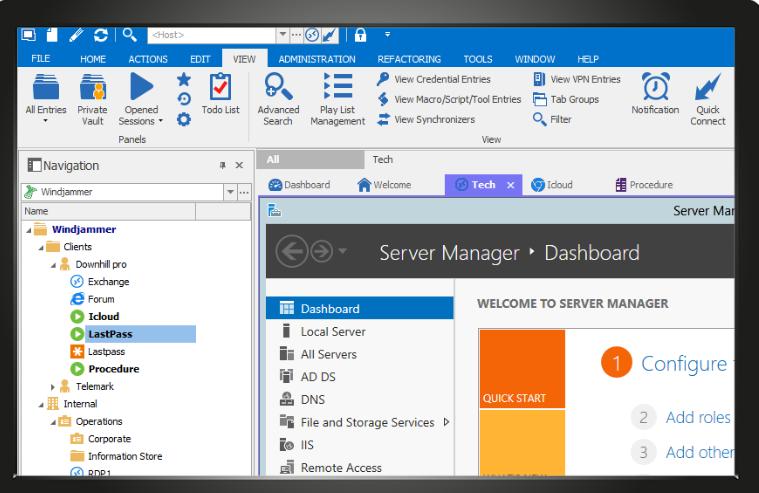Collapse the Operations folder
This screenshot has width=759, height=493.
(53, 422)
